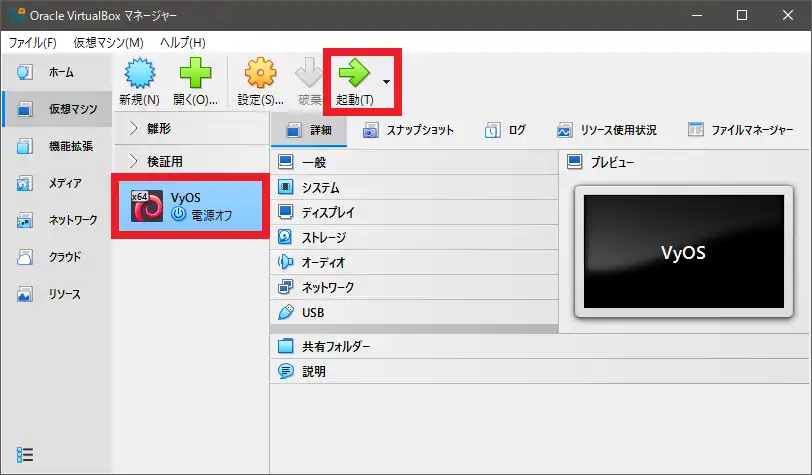
Task: Switch to the リソース使用状況 tab
Action: [x=607, y=130]
